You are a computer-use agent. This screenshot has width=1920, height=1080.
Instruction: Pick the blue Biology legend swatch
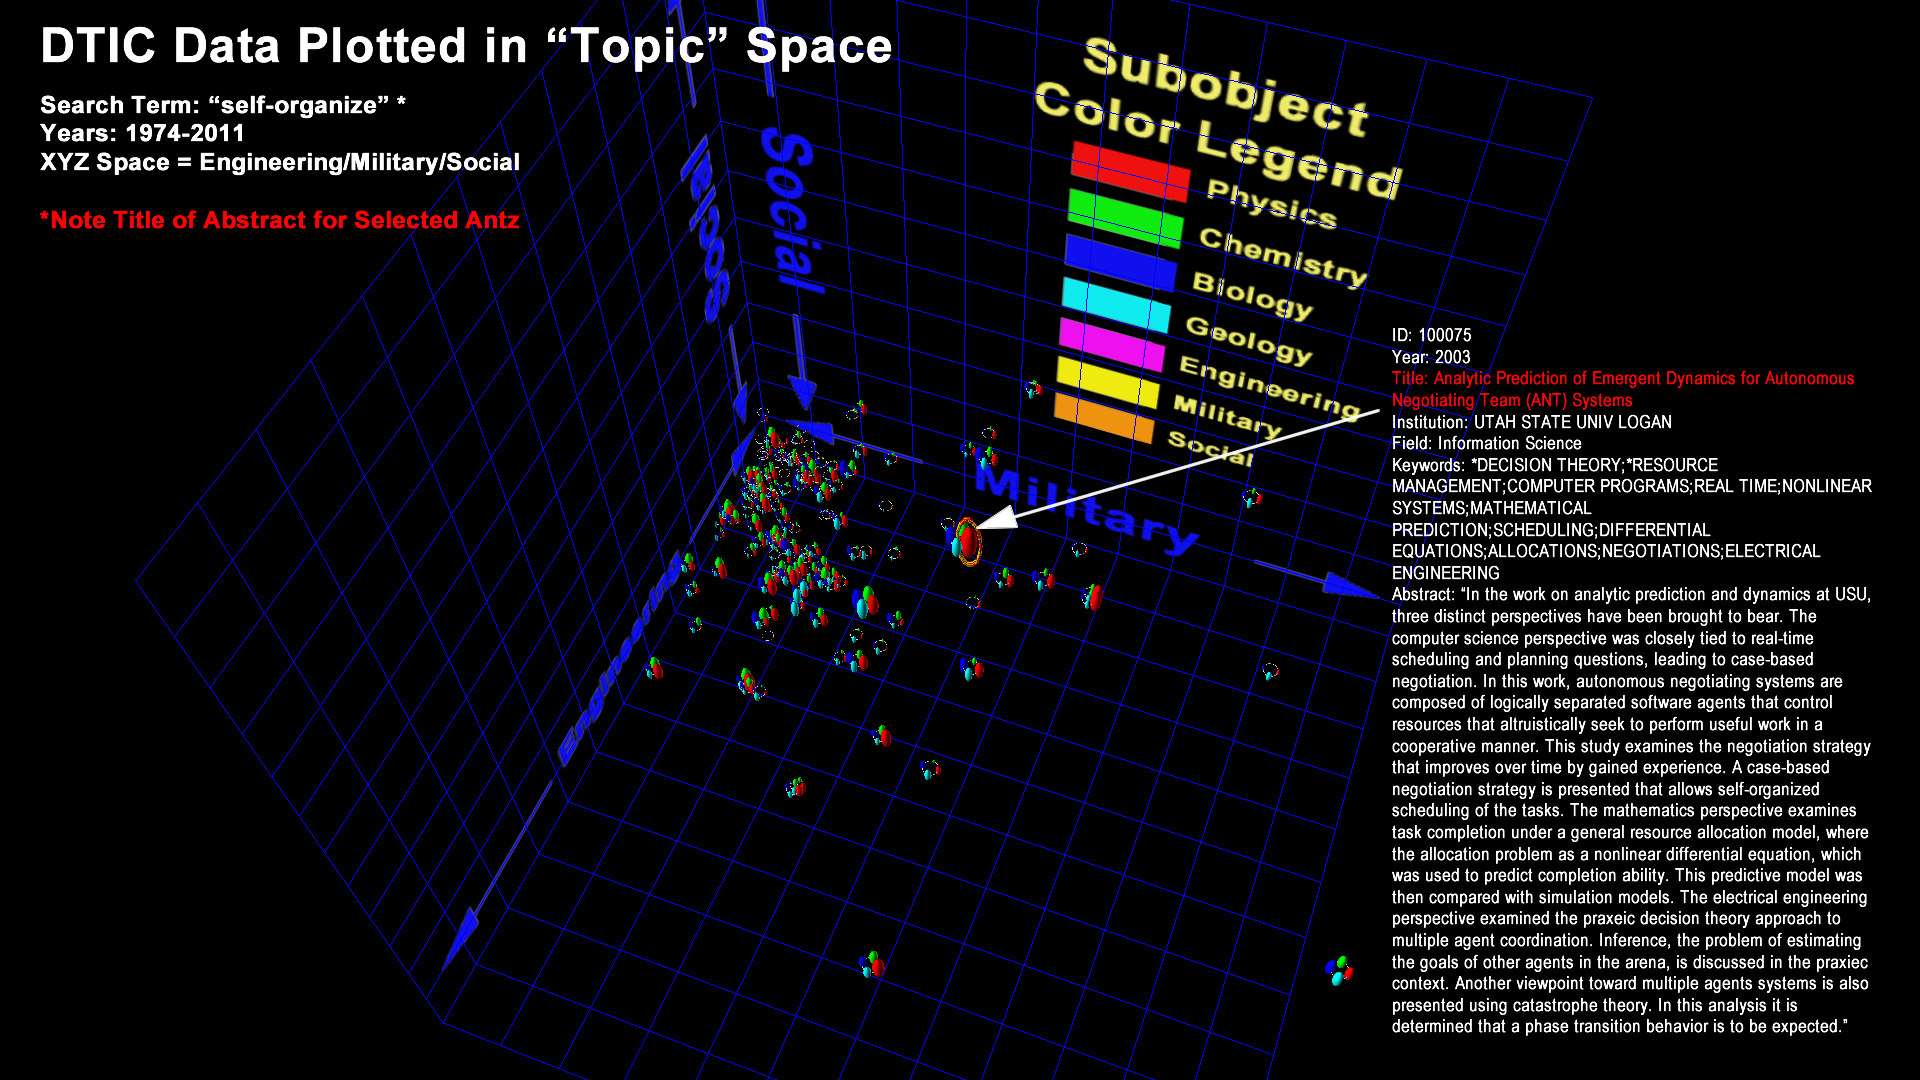click(x=1120, y=262)
